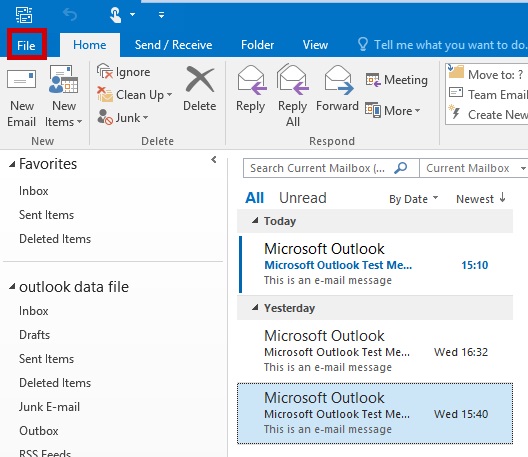Image resolution: width=528 pixels, height=457 pixels.
Task: Click the Clean Up icon
Action: pos(105,94)
